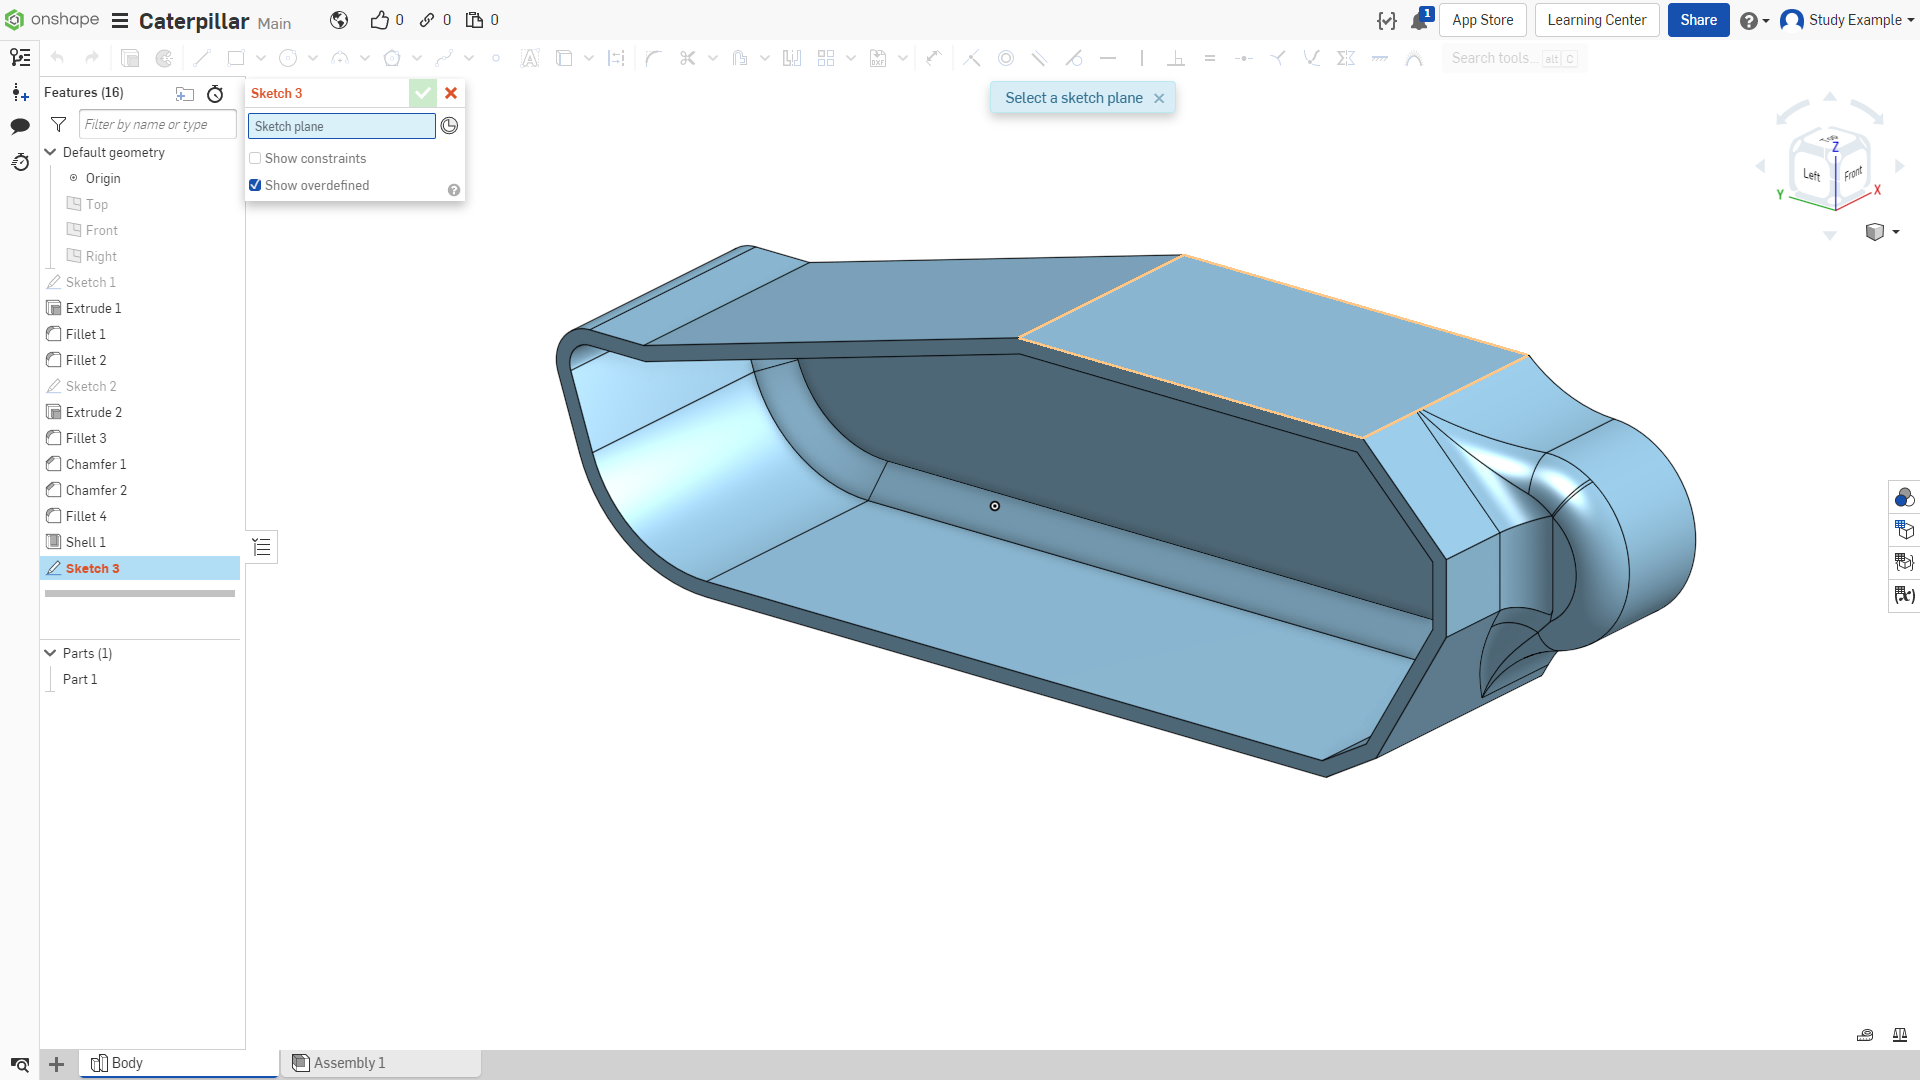Click the stopwatch regeneration times icon
The image size is (1920, 1080).
tap(215, 94)
